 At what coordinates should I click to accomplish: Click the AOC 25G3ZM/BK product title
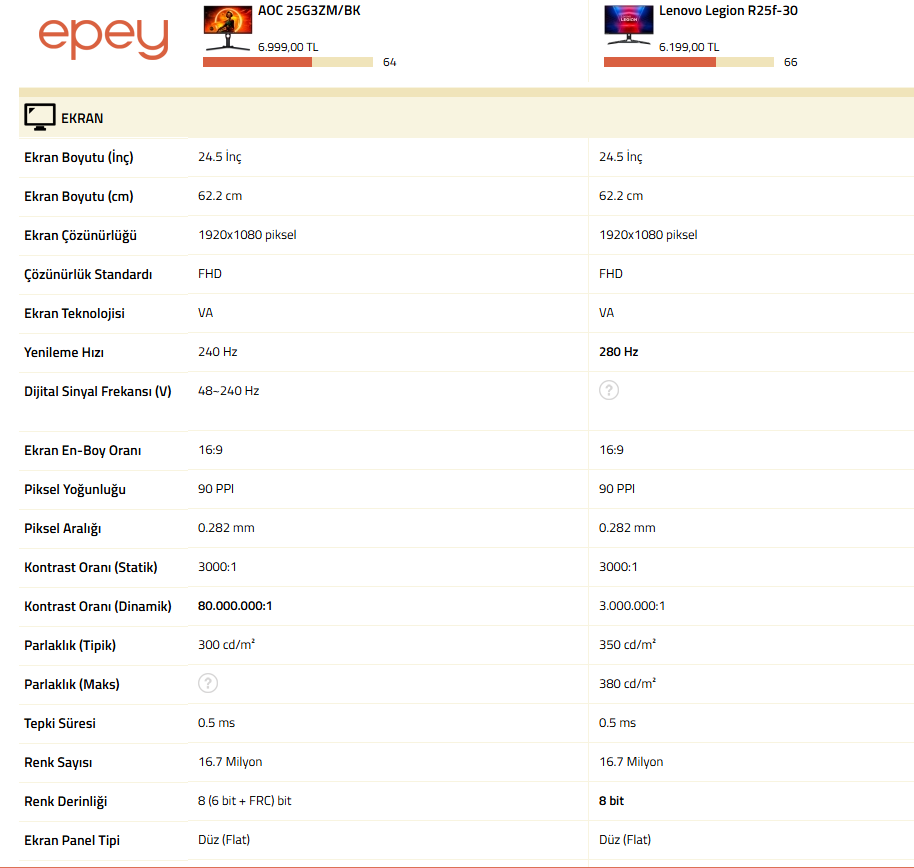click(x=309, y=10)
